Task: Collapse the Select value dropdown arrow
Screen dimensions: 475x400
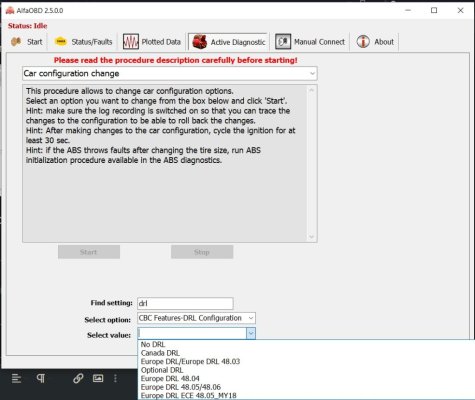Action: [251, 333]
